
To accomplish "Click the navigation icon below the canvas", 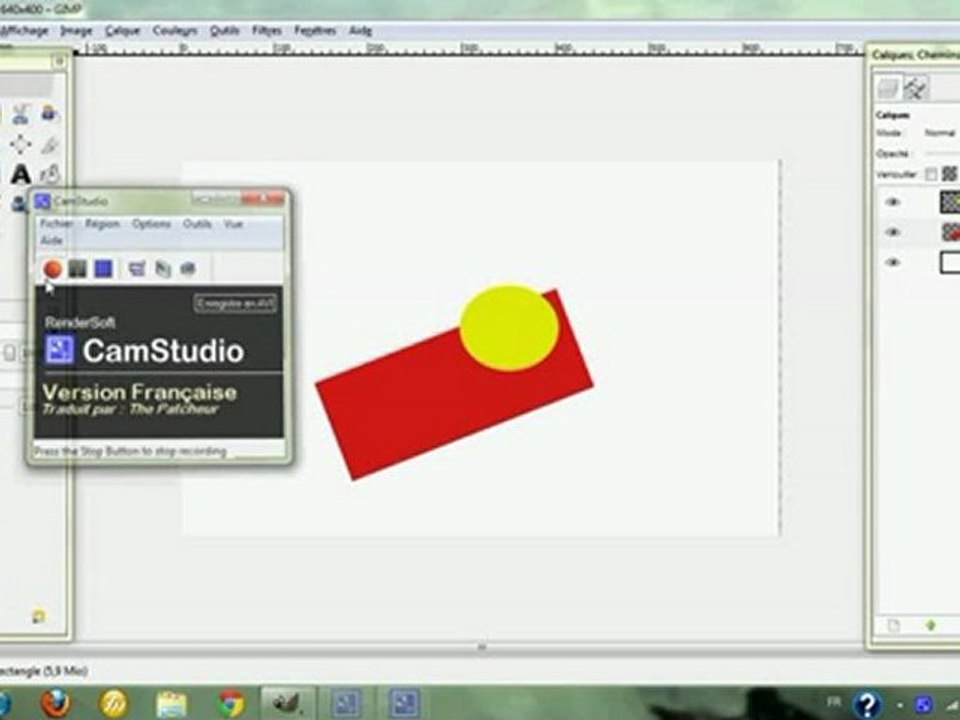I will coord(482,647).
